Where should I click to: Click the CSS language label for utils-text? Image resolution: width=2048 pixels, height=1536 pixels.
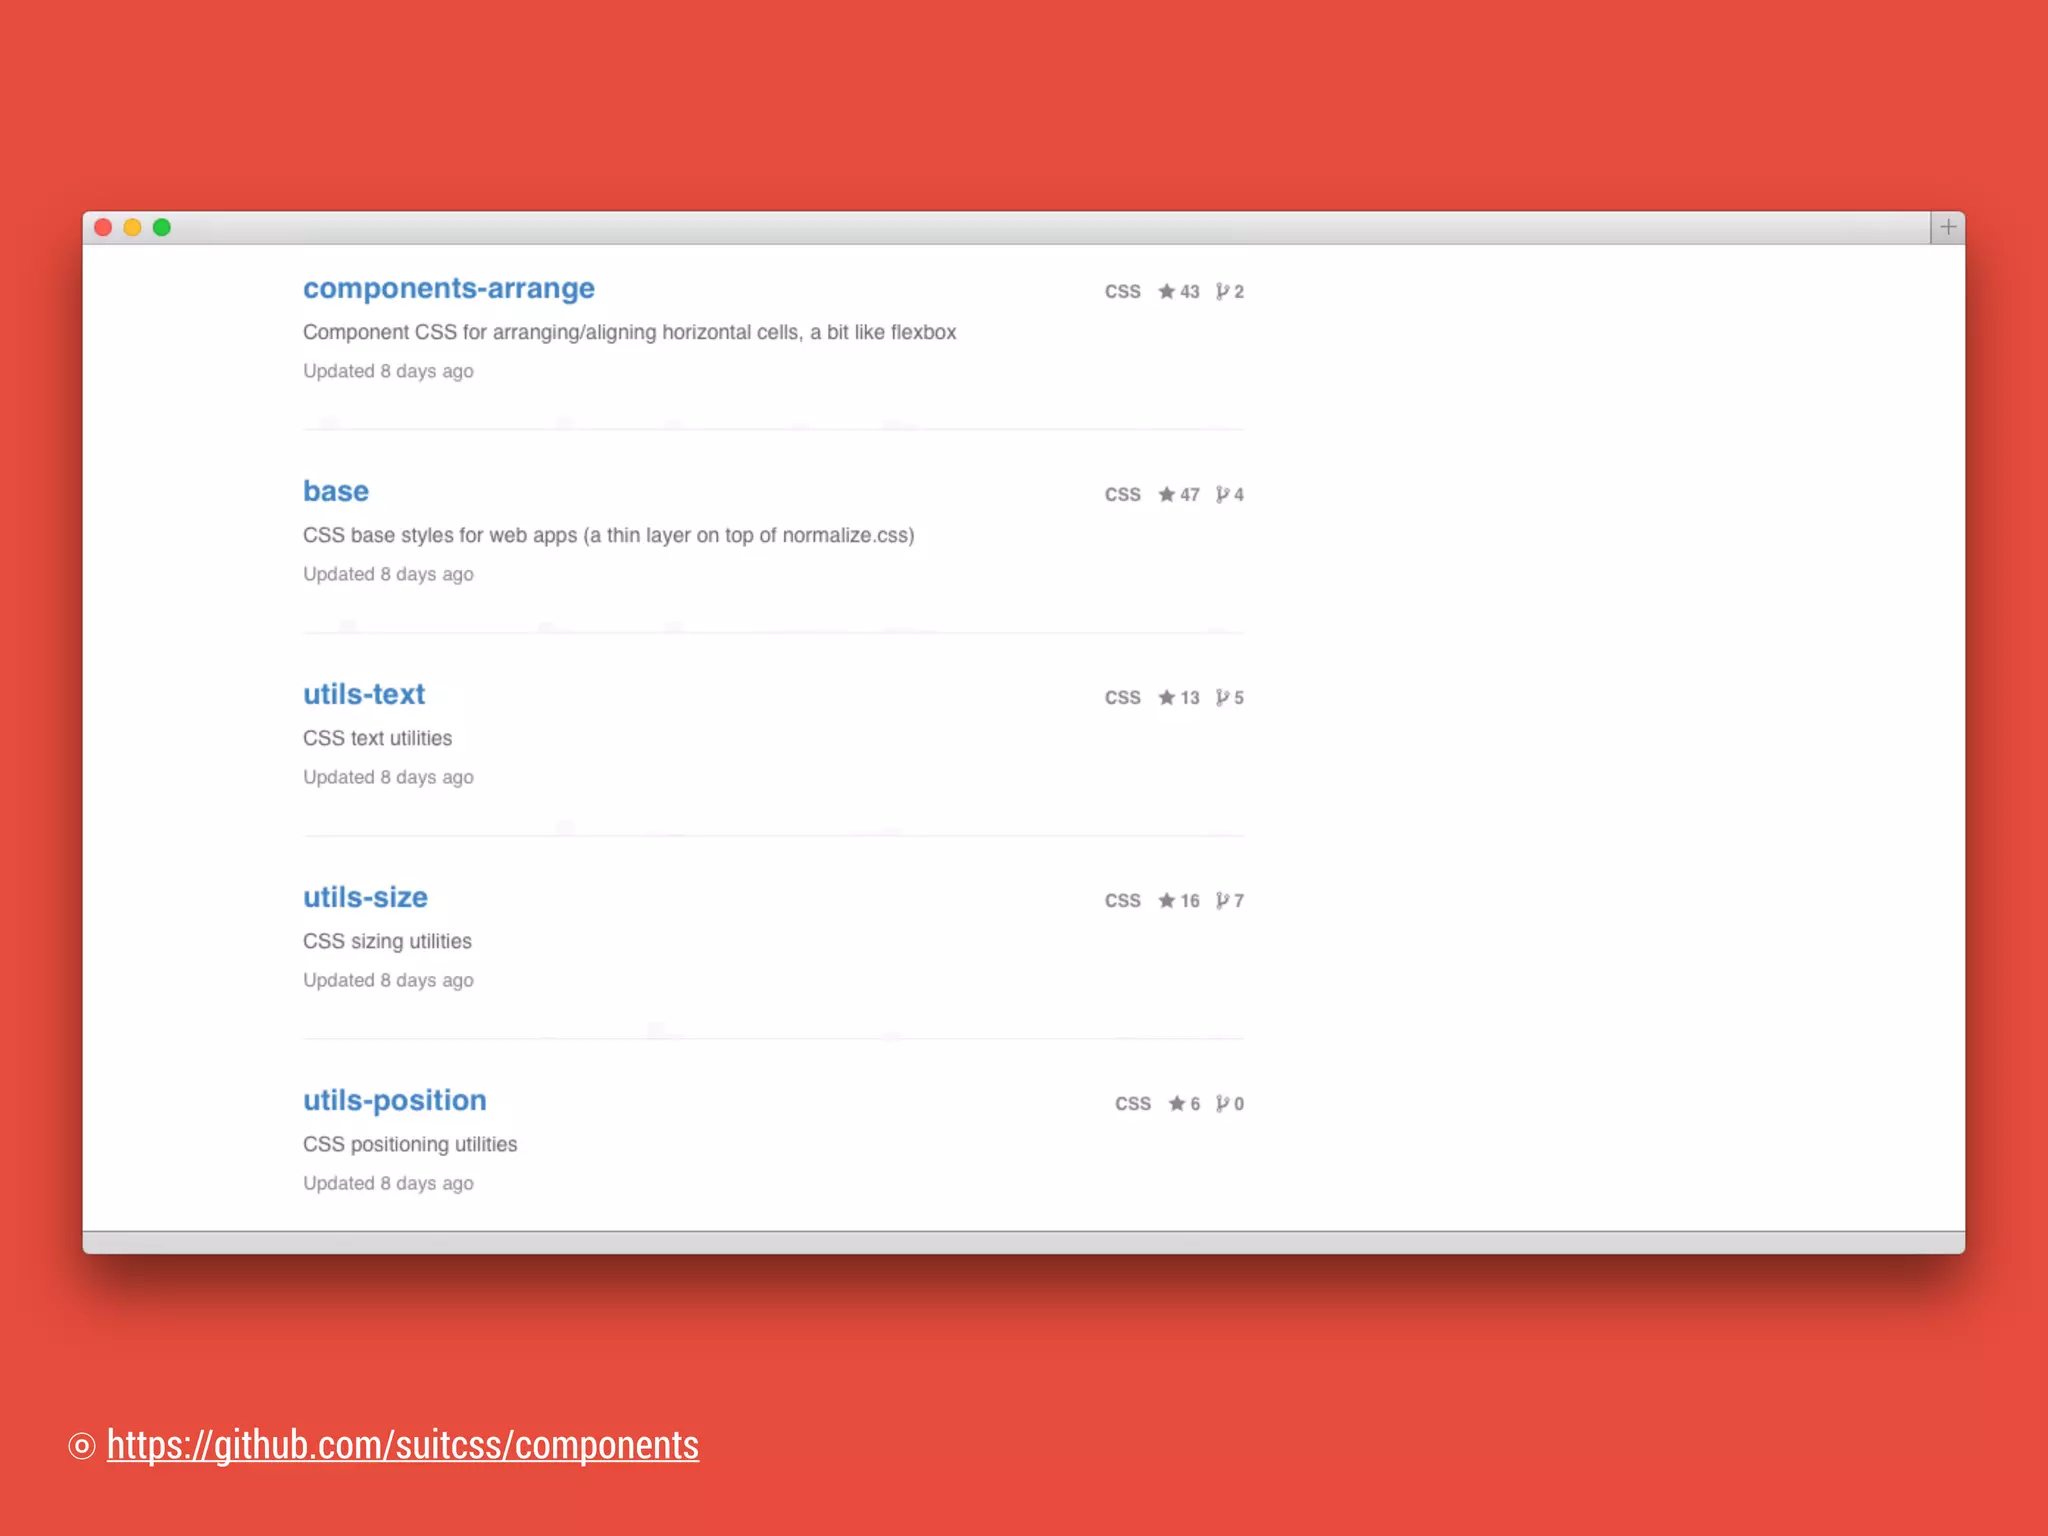[x=1122, y=698]
